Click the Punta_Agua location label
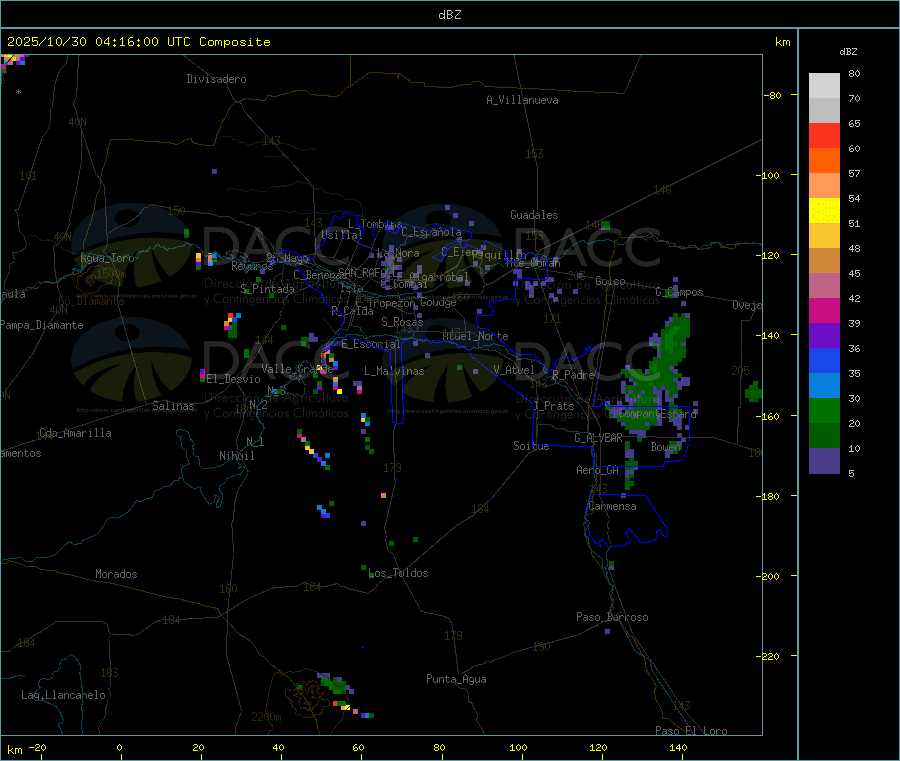Viewport: 900px width, 761px height. click(456, 679)
